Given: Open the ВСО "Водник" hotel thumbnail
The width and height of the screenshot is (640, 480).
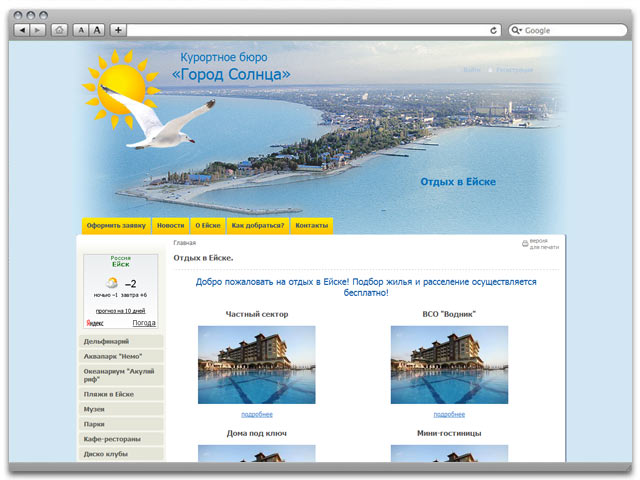Looking at the screenshot, I should pos(449,365).
